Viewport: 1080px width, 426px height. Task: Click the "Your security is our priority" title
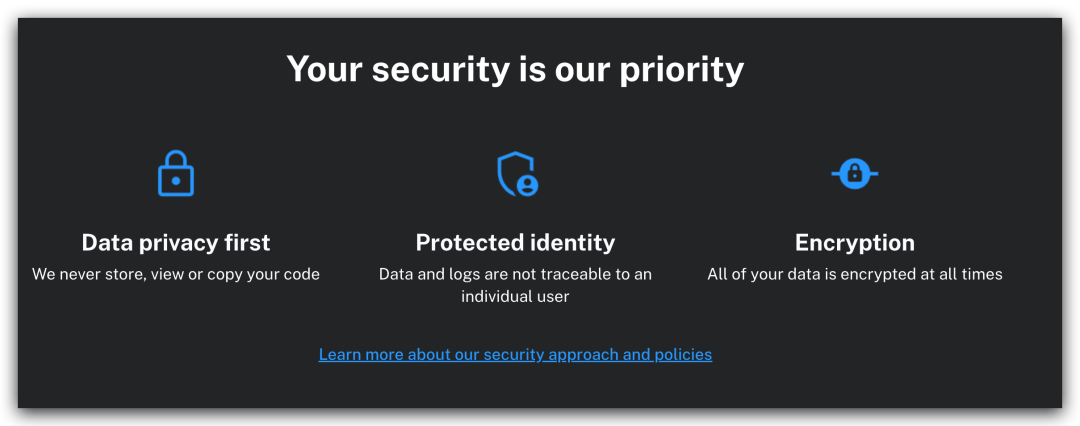515,69
